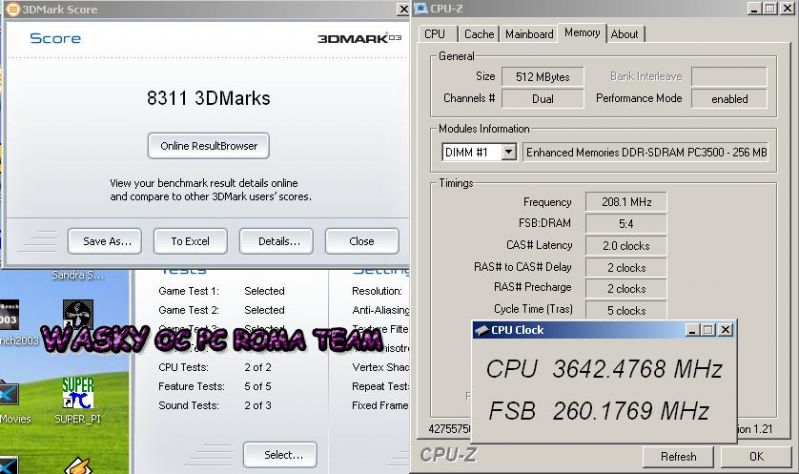This screenshot has width=799, height=474.
Task: Click CAS# Latency value 2.0 clocks
Action: click(x=626, y=246)
